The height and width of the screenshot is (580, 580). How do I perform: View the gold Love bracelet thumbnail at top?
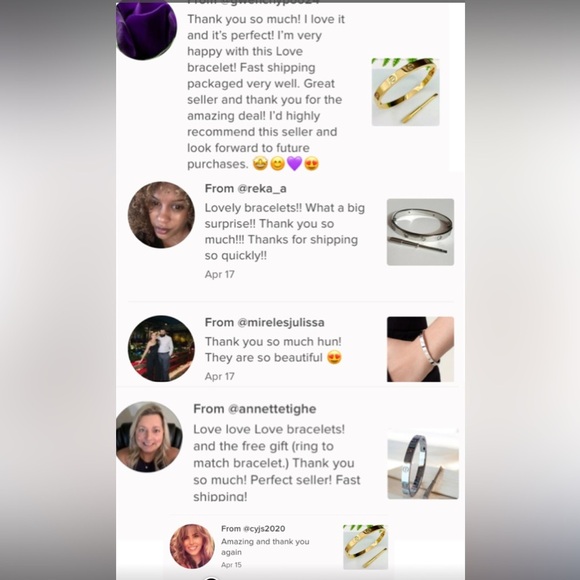click(405, 92)
